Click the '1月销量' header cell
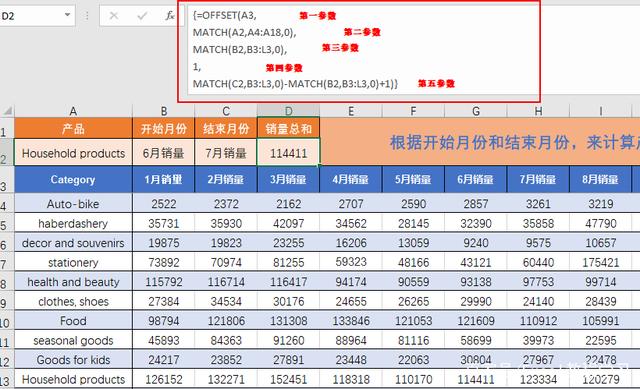Viewport: 640px width, 389px height. (x=164, y=179)
